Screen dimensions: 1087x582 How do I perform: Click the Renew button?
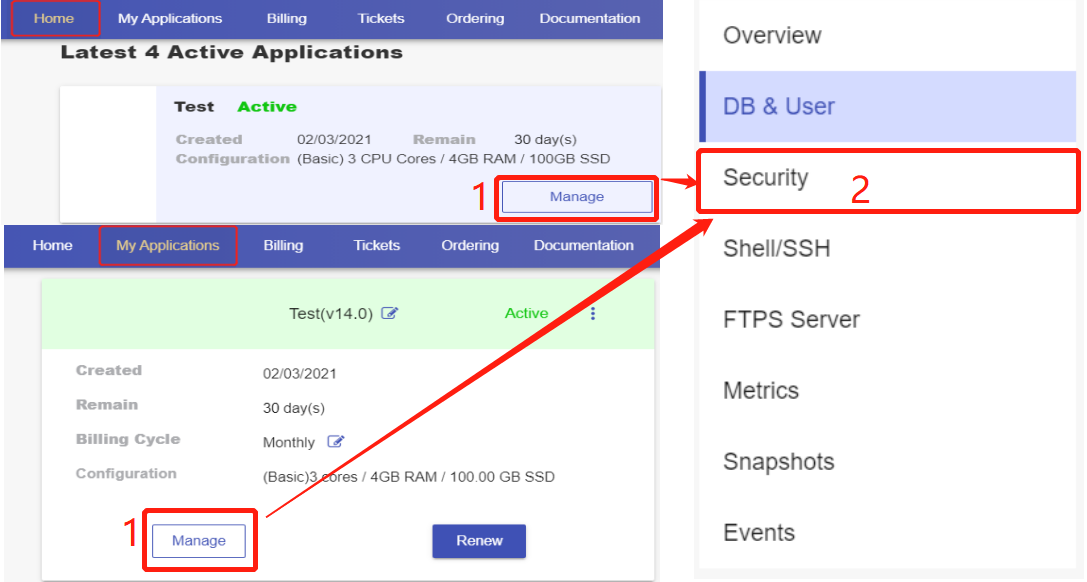[x=478, y=540]
